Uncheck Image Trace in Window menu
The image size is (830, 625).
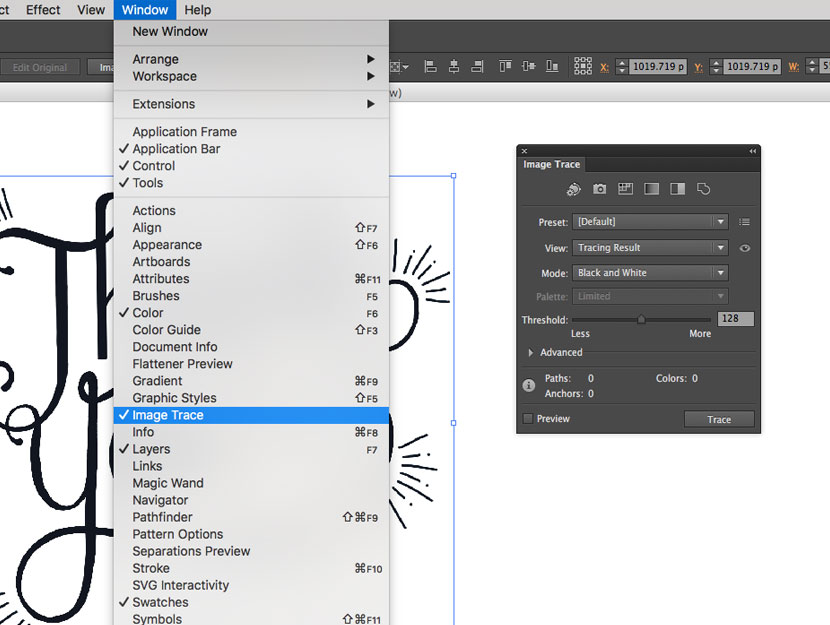tap(251, 415)
